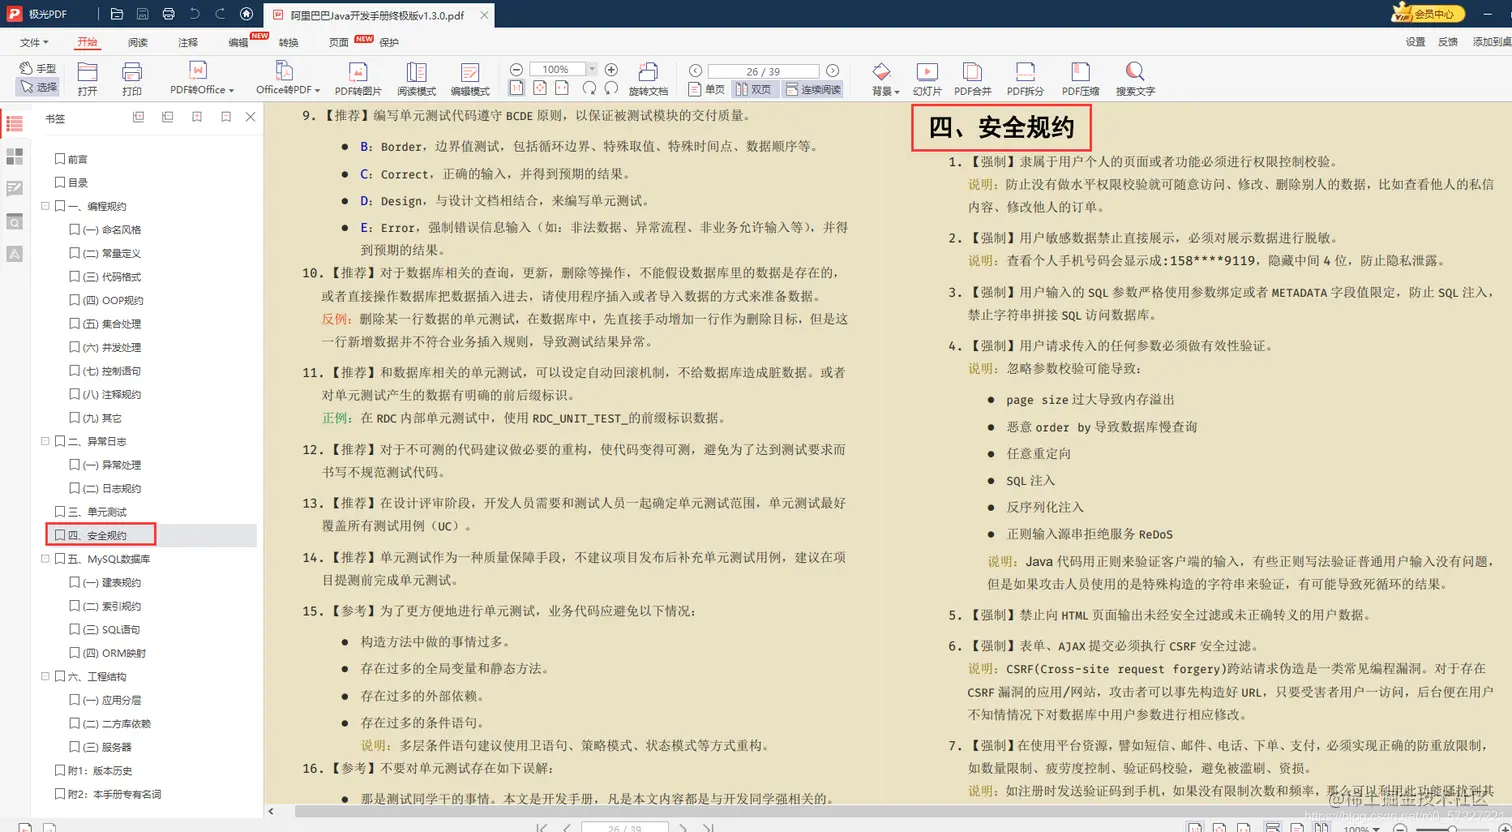
Task: Click the open file folder icon in title bar
Action: point(117,15)
